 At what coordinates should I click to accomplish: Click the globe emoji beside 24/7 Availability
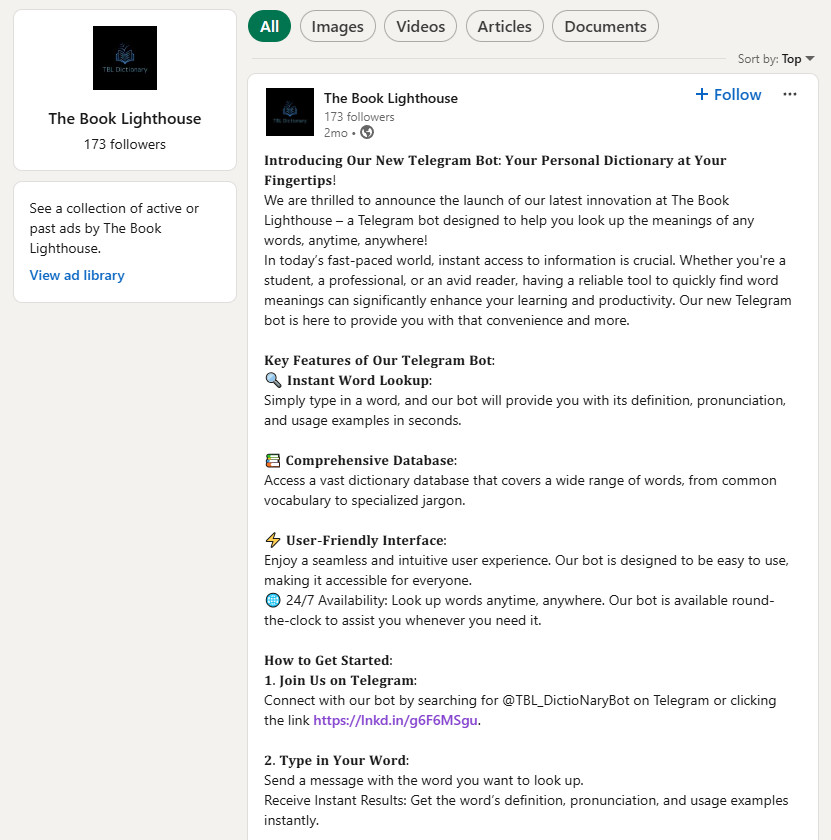[273, 600]
